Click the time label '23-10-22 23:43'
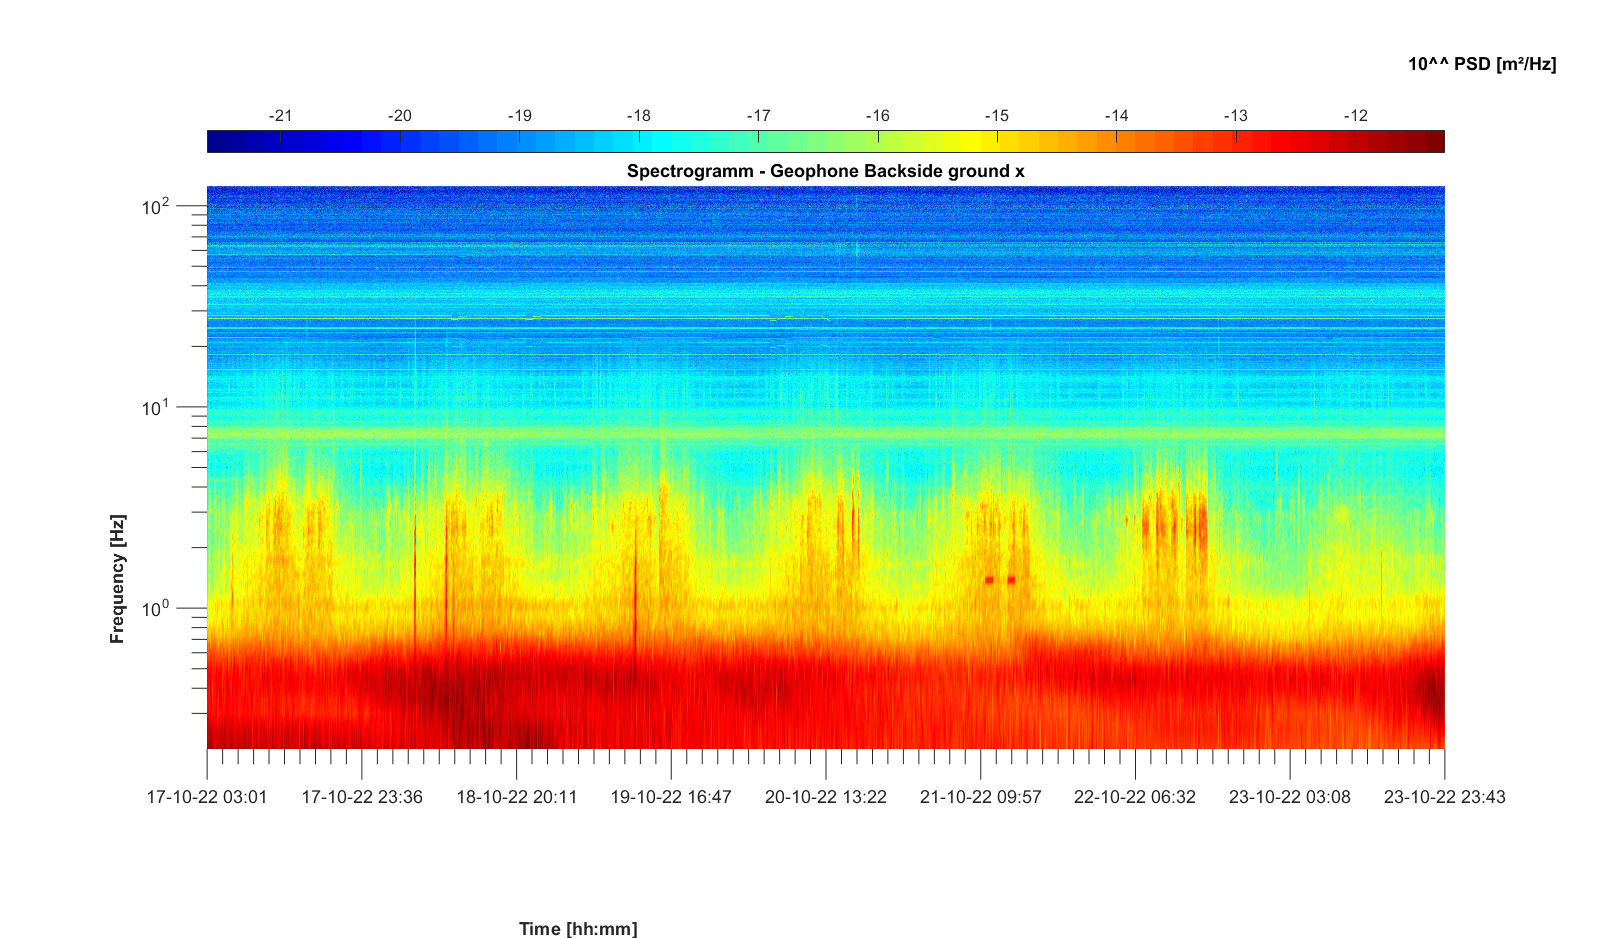The width and height of the screenshot is (1597, 938). point(1445,797)
